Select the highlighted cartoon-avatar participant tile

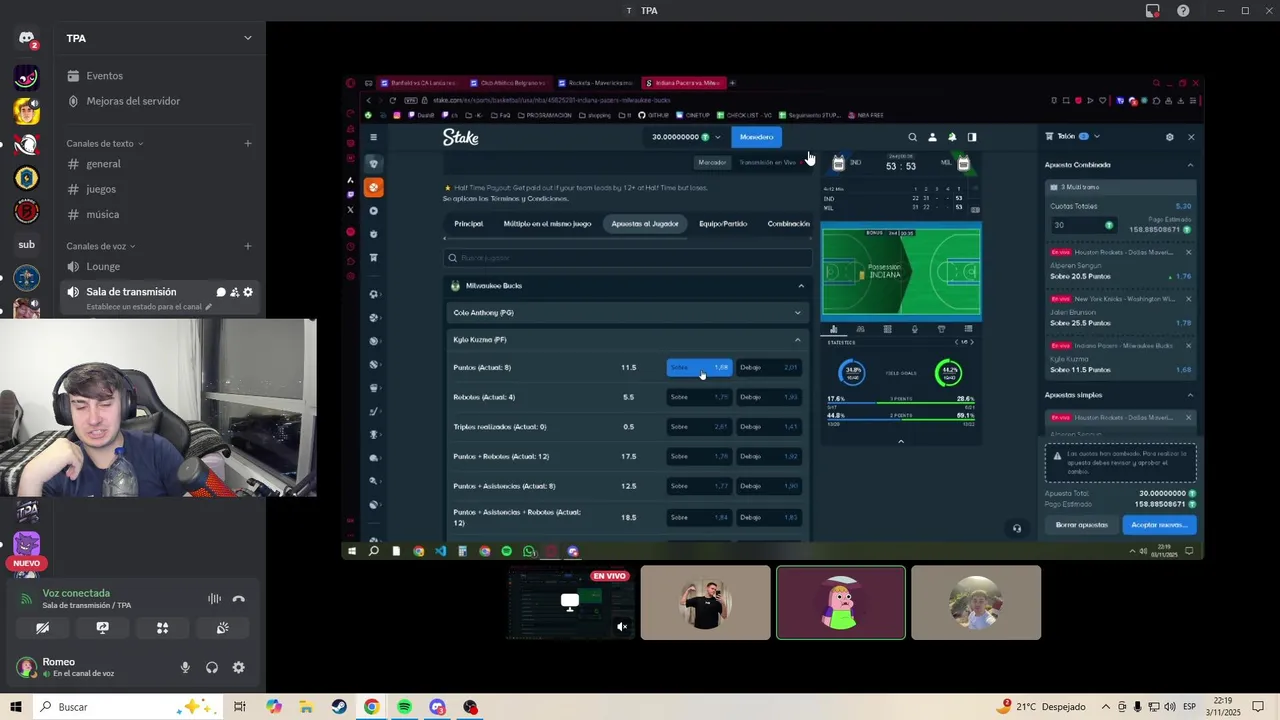[x=841, y=602]
